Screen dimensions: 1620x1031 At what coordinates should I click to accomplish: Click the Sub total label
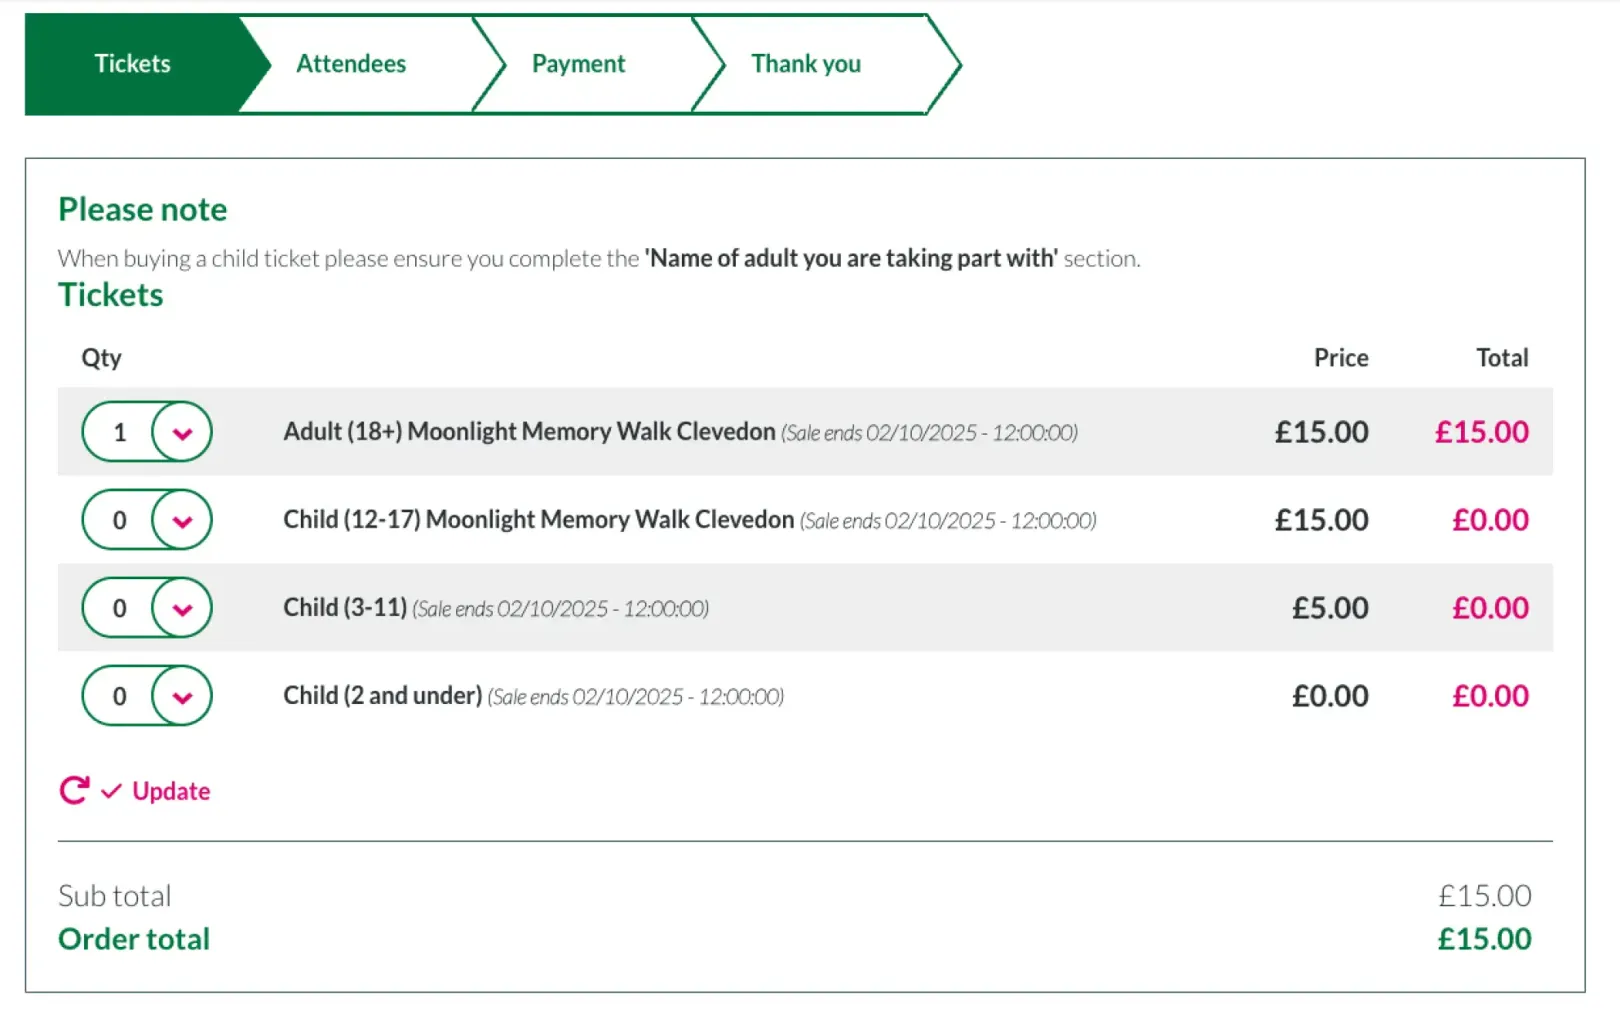[x=115, y=895]
